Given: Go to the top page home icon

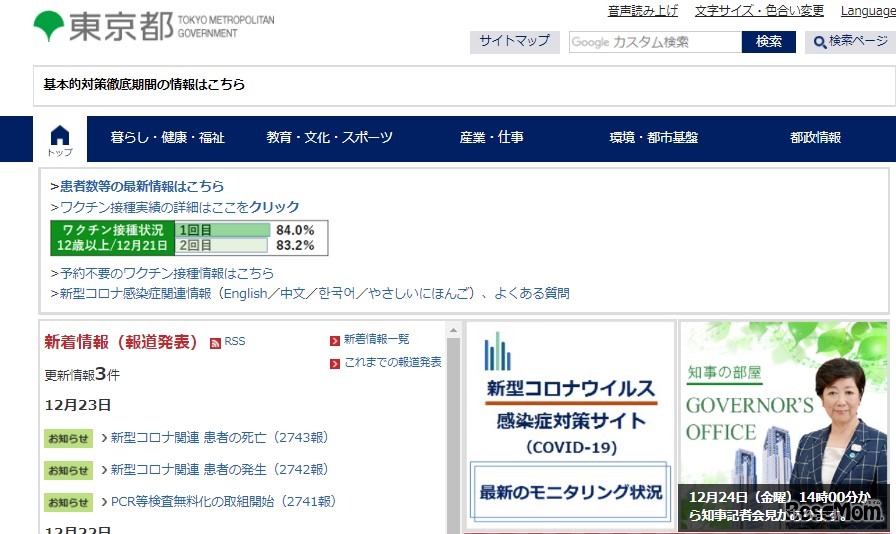Looking at the screenshot, I should click(x=60, y=139).
